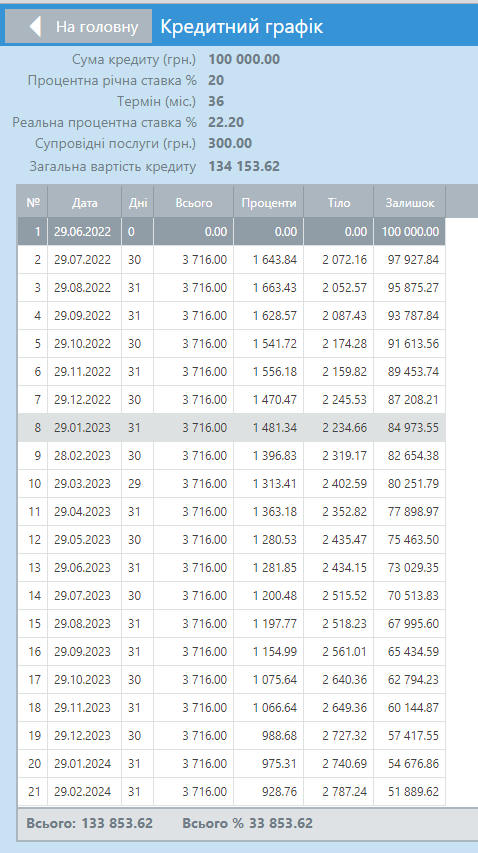Viewport: 478px width, 853px height.
Task: Click total credit cost 134 153.62
Action: point(244,166)
